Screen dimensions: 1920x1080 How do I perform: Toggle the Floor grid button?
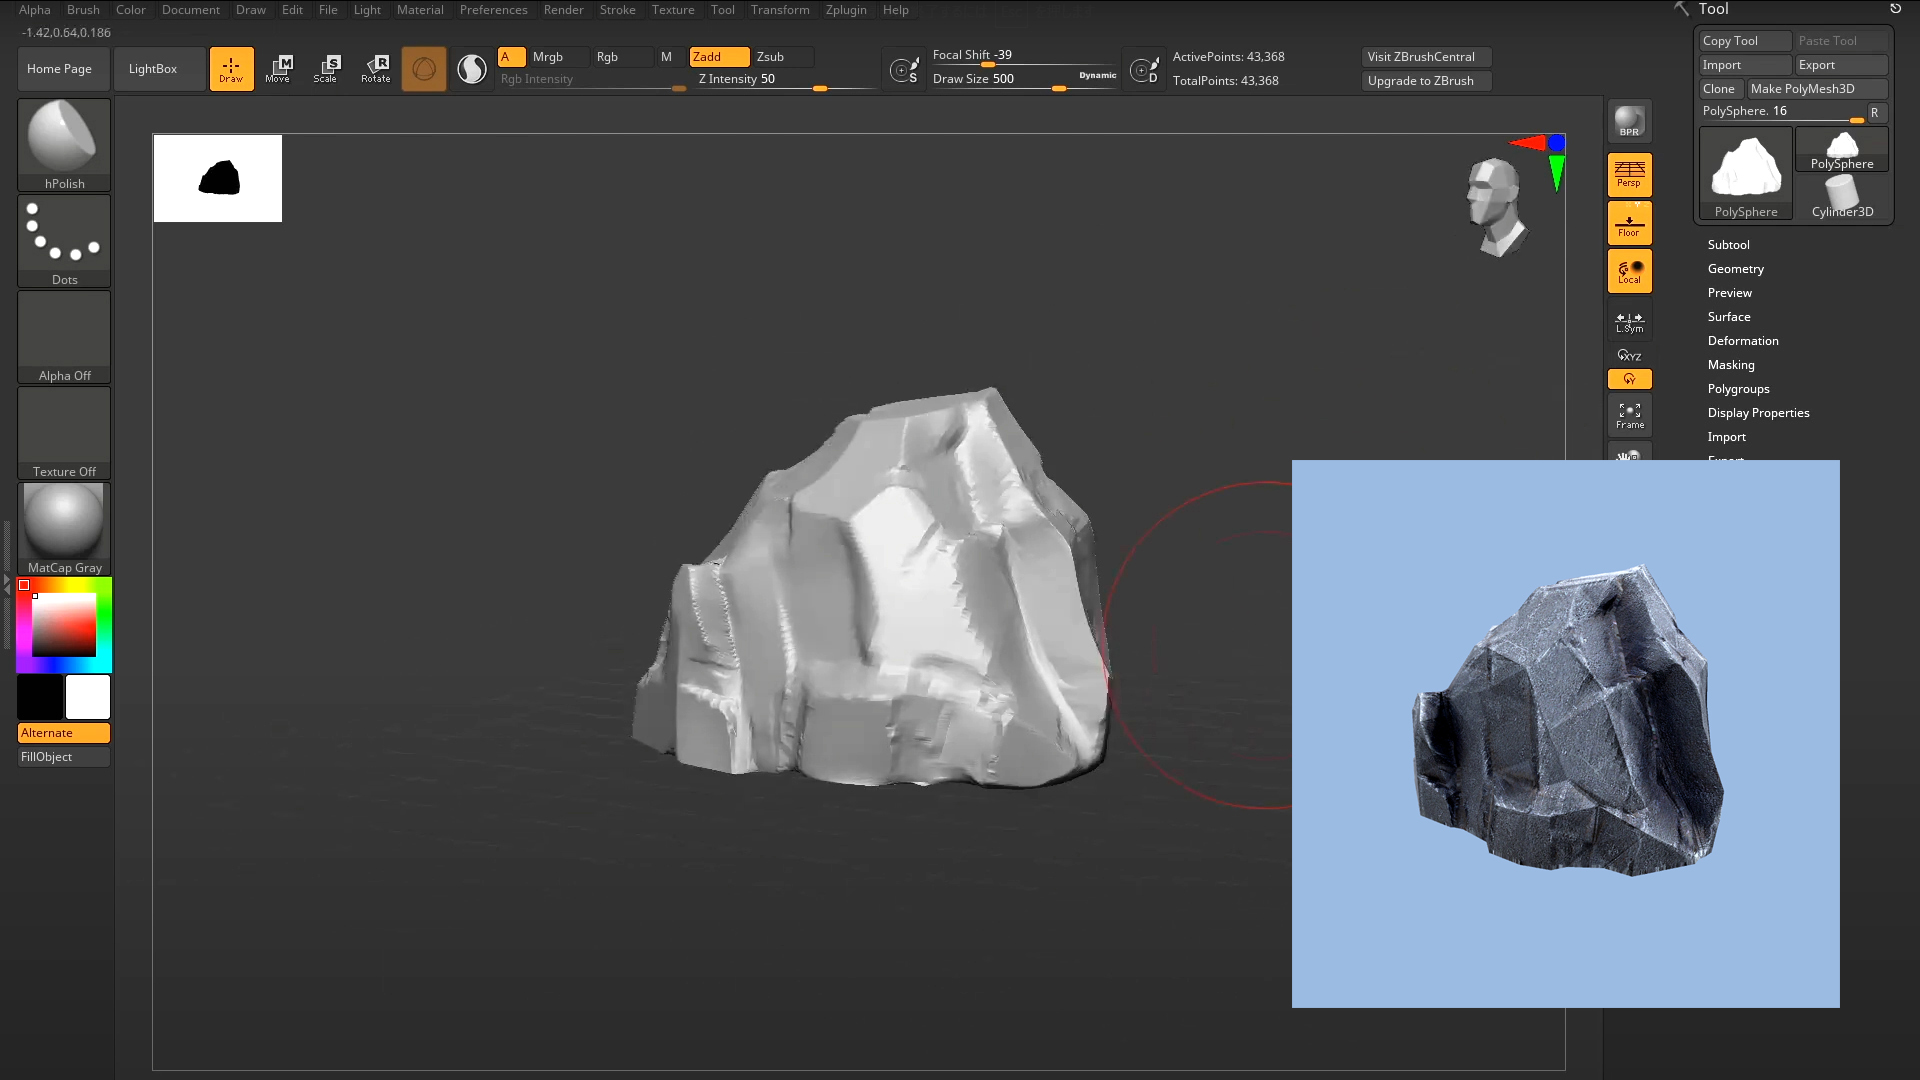(1629, 223)
